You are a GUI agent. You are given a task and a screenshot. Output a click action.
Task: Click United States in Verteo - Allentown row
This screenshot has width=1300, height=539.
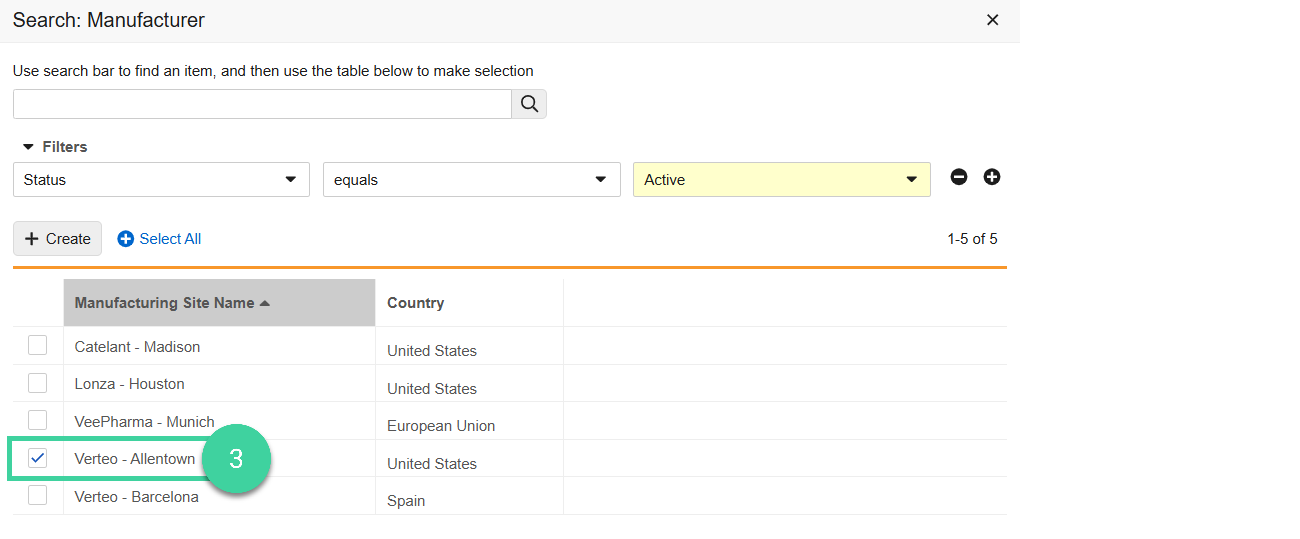pos(432,464)
